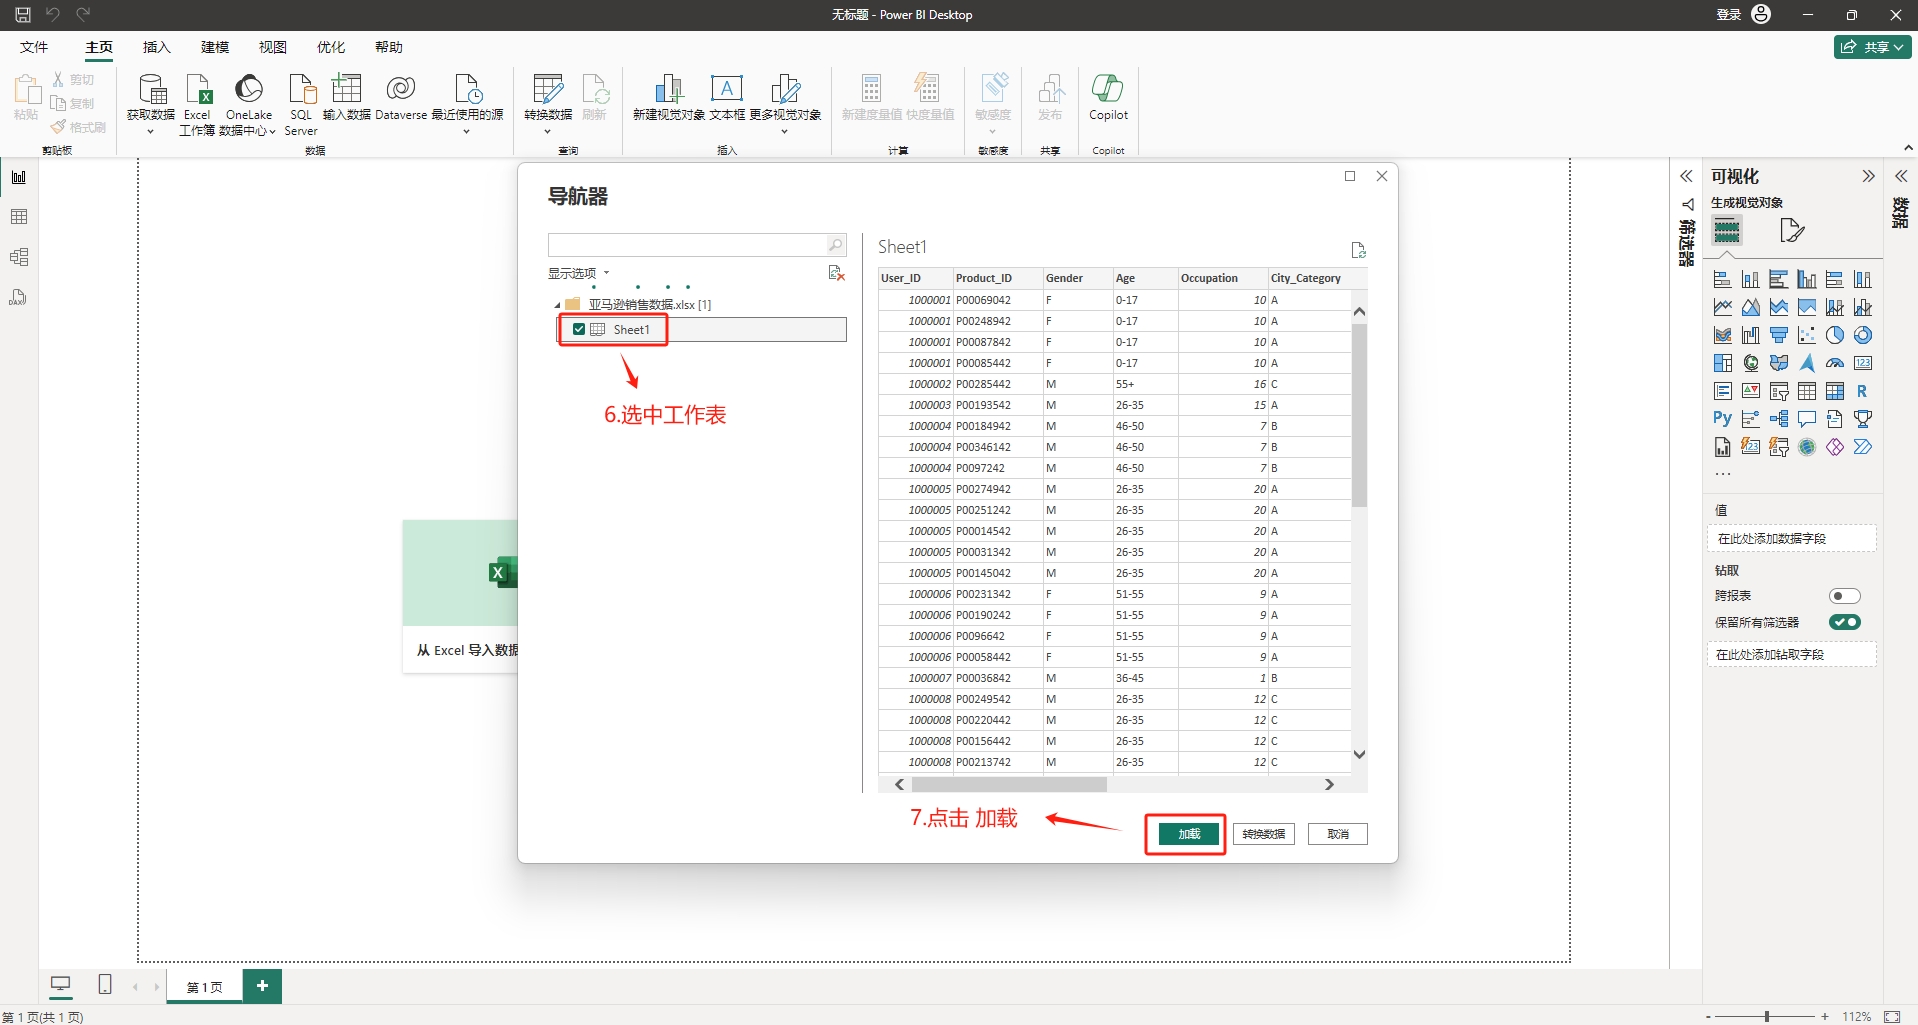Click the preview vertical scrollbar thumb
This screenshot has height=1025, width=1918.
(1359, 414)
